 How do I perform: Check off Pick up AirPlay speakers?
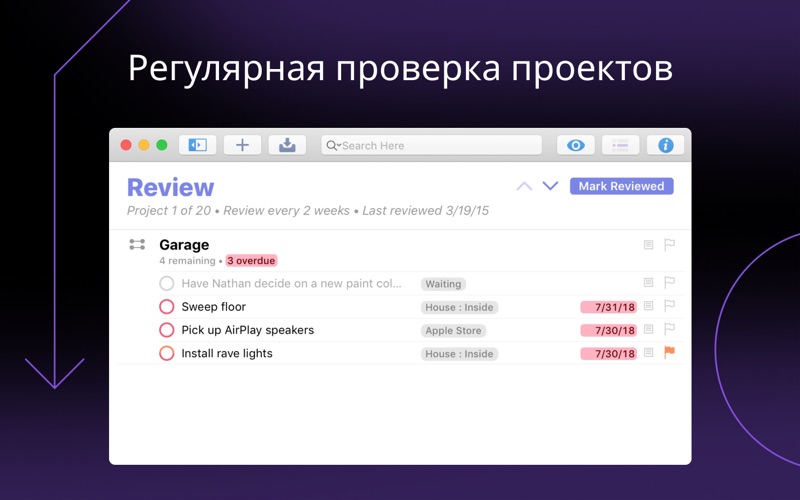tap(167, 330)
